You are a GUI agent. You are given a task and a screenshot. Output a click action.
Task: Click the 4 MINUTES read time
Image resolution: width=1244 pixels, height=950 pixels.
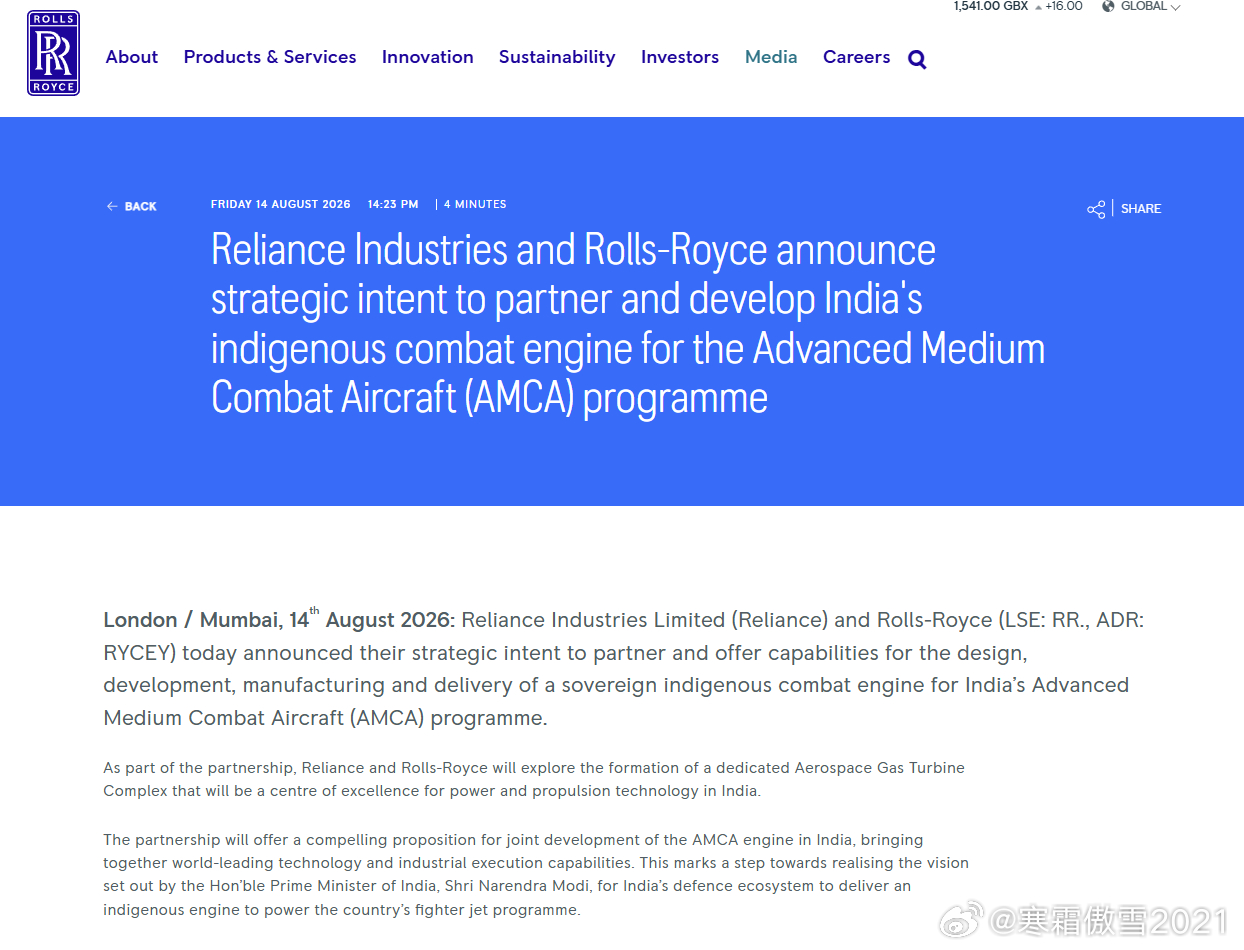(x=475, y=204)
